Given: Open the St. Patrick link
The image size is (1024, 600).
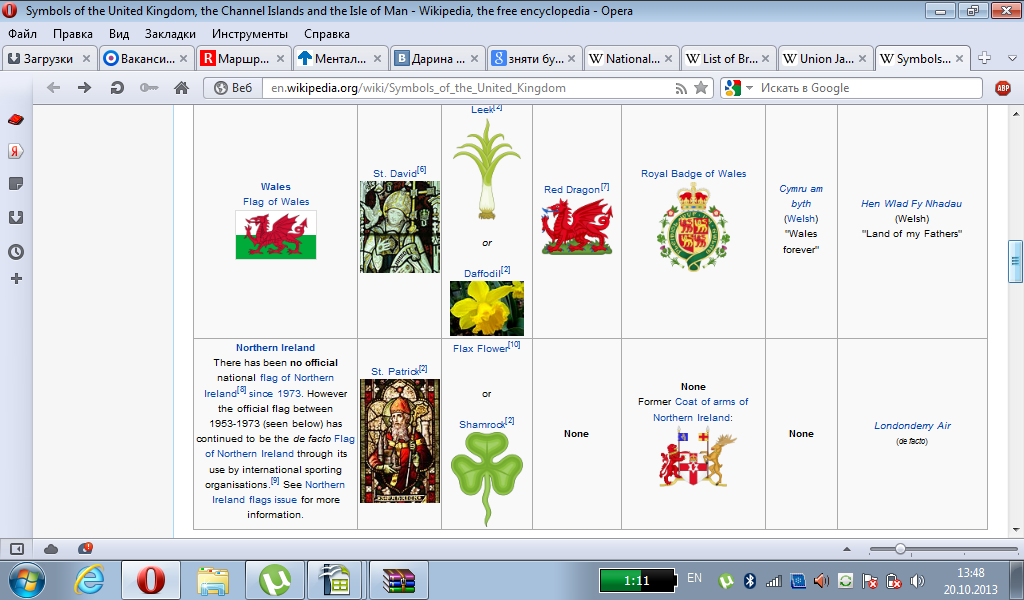Looking at the screenshot, I should click(x=395, y=371).
